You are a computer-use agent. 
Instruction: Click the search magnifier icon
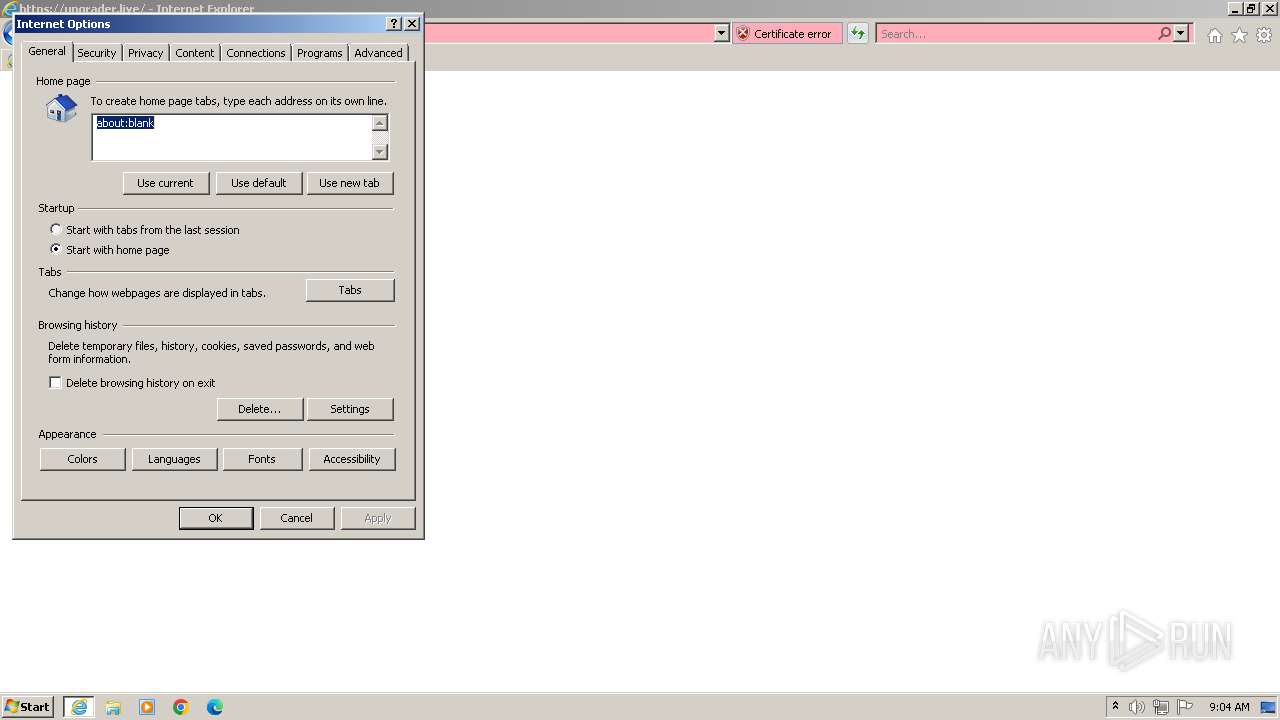1164,33
